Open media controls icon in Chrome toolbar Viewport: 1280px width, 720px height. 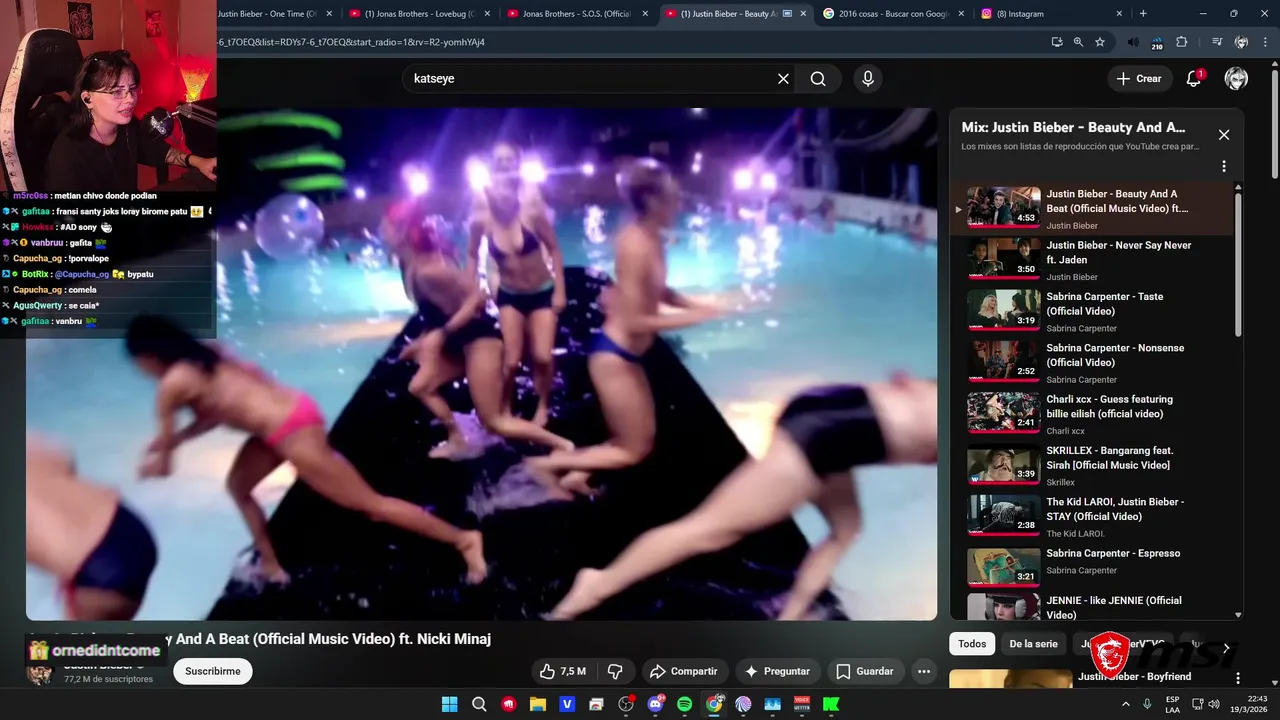[x=1217, y=42]
